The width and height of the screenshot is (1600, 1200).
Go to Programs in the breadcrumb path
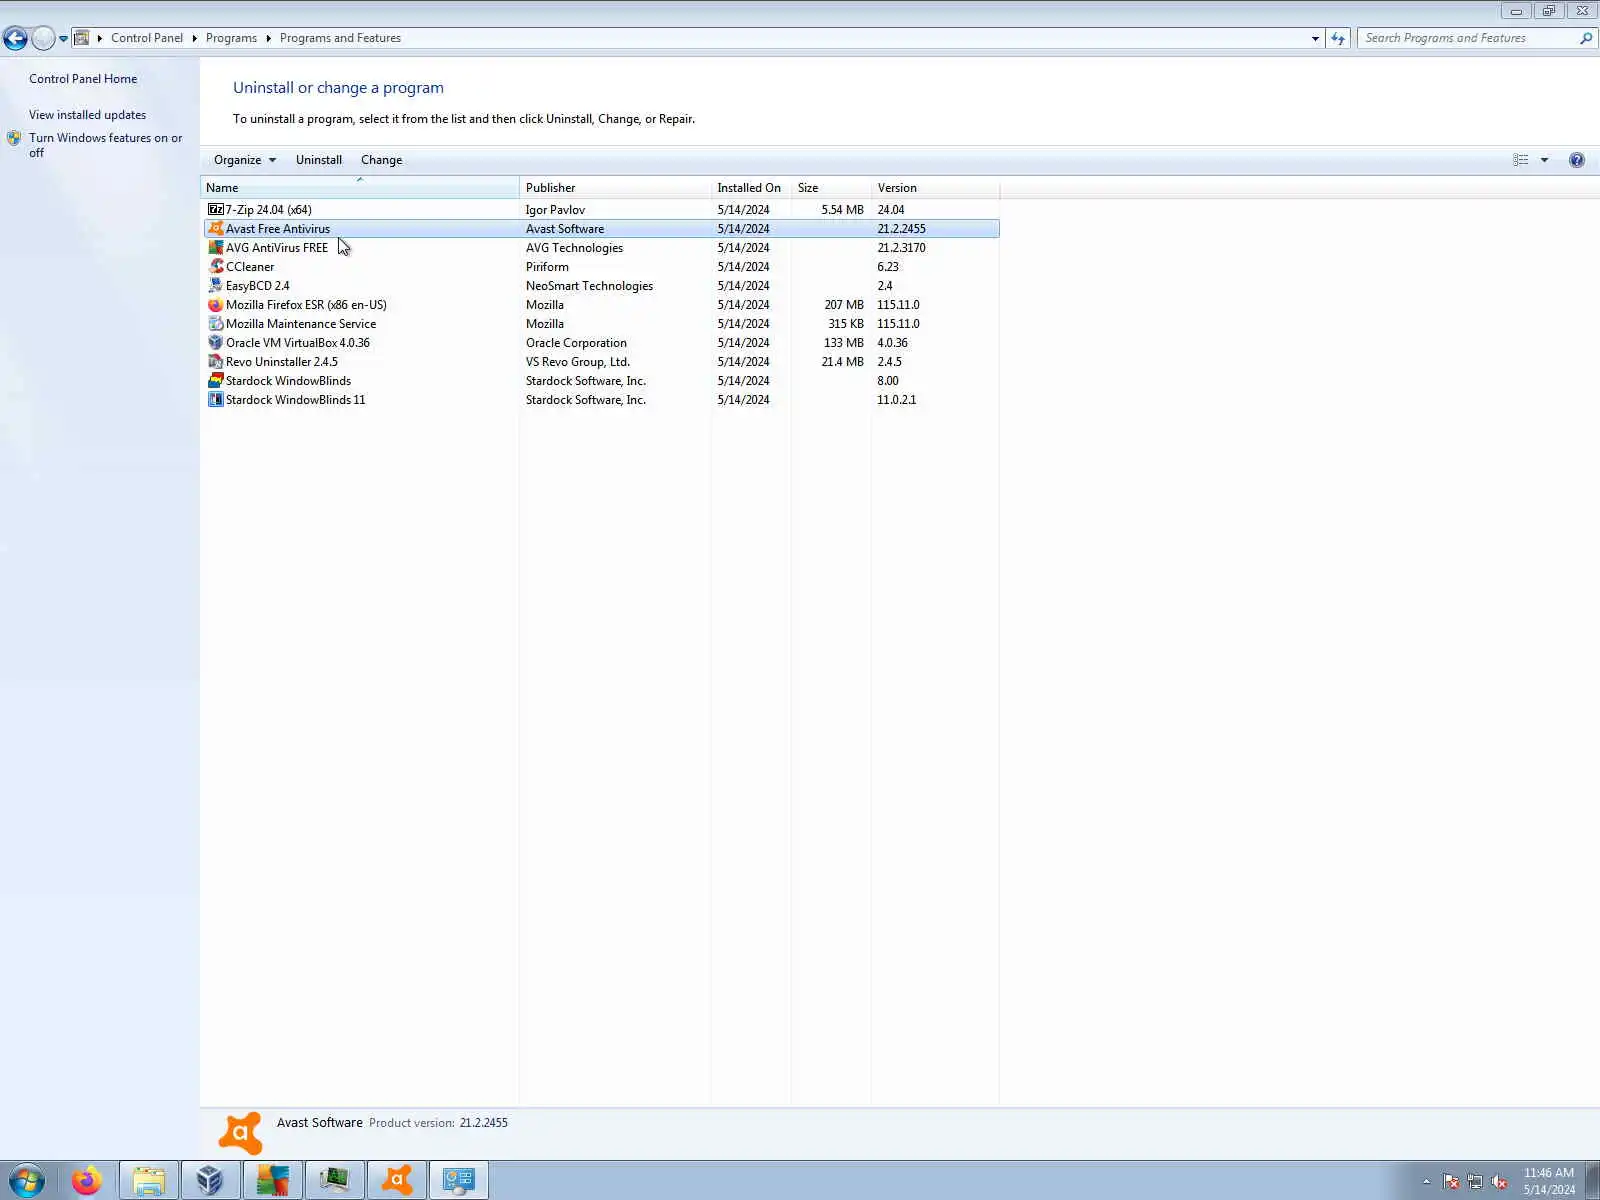click(x=231, y=38)
